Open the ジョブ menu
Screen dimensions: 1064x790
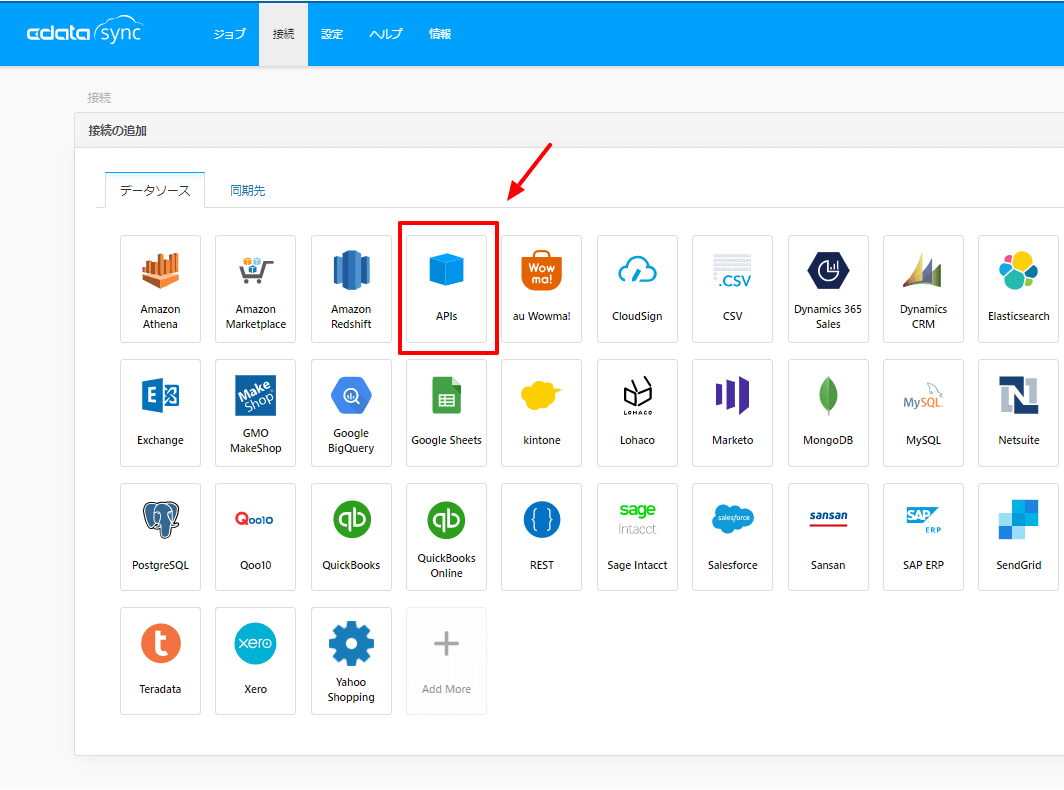tap(230, 34)
